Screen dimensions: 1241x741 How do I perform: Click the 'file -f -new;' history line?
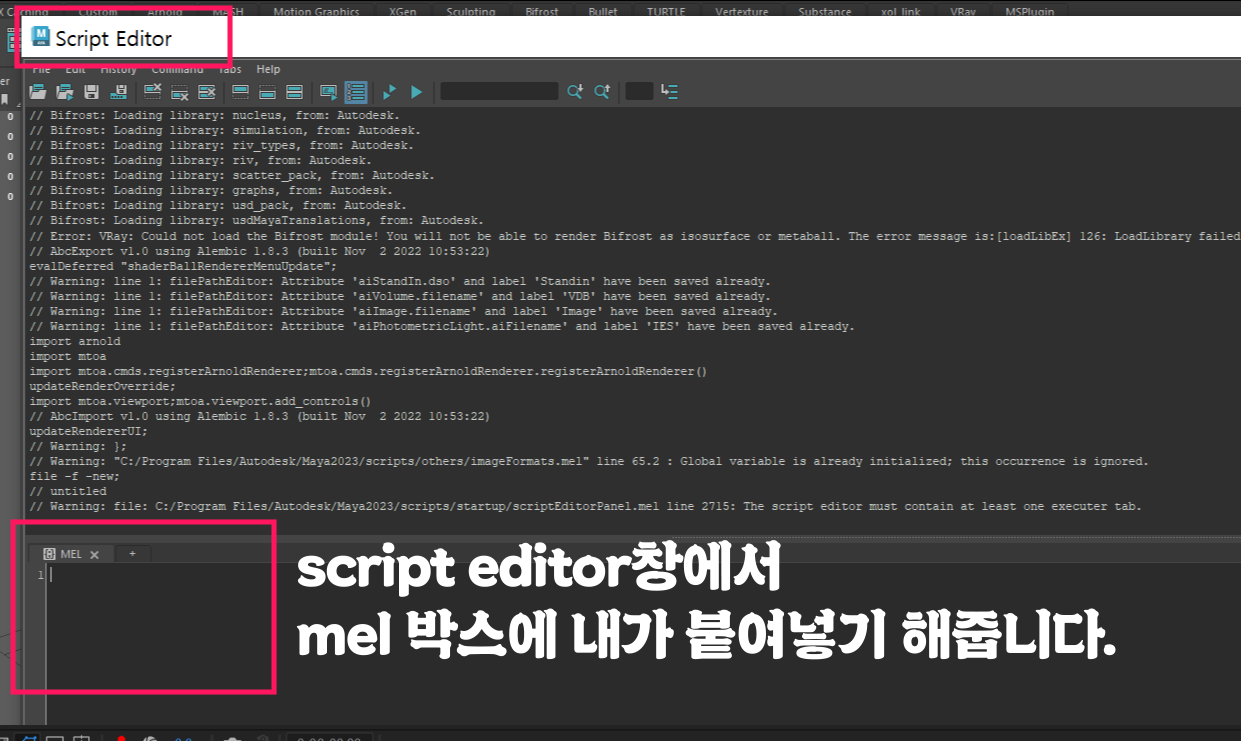coord(75,476)
